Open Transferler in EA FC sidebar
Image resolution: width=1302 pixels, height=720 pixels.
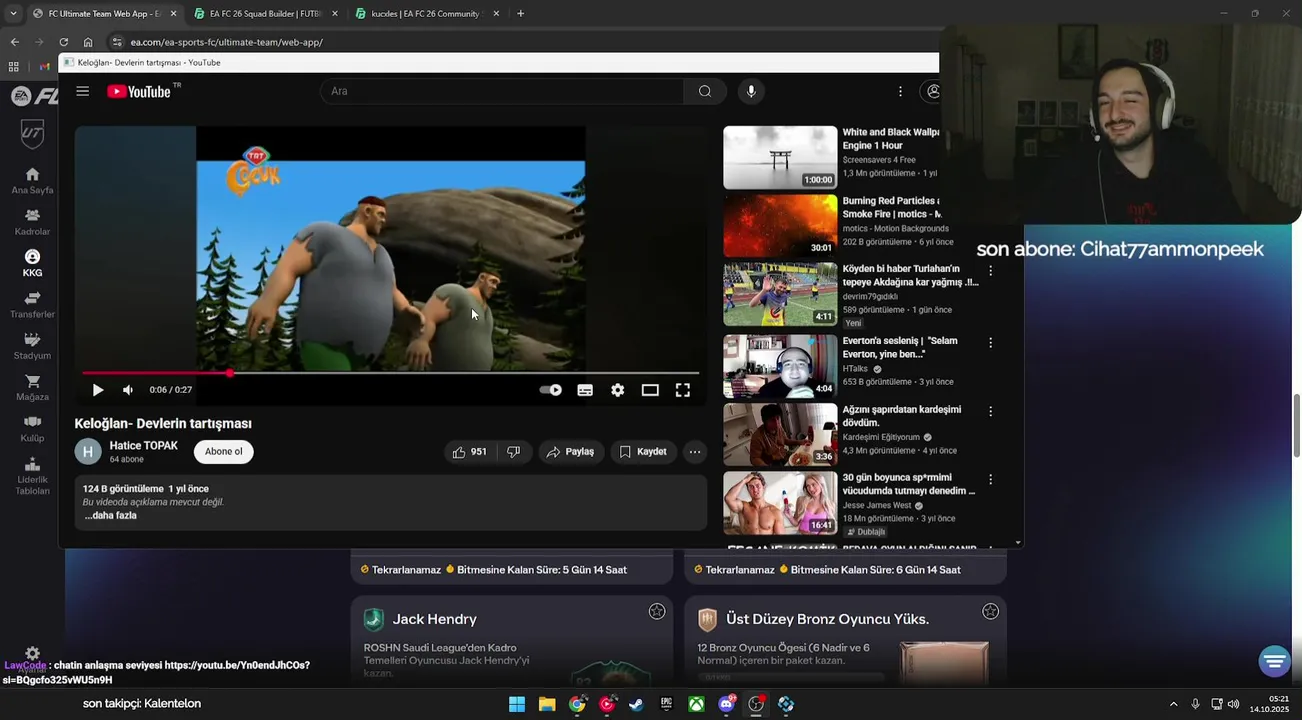pyautogui.click(x=32, y=305)
